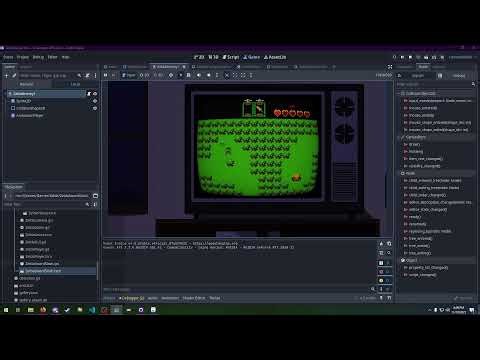This screenshot has width=480, height=360.
Task: Select the CollisionShape2D node
Action: pyautogui.click(x=30, y=108)
